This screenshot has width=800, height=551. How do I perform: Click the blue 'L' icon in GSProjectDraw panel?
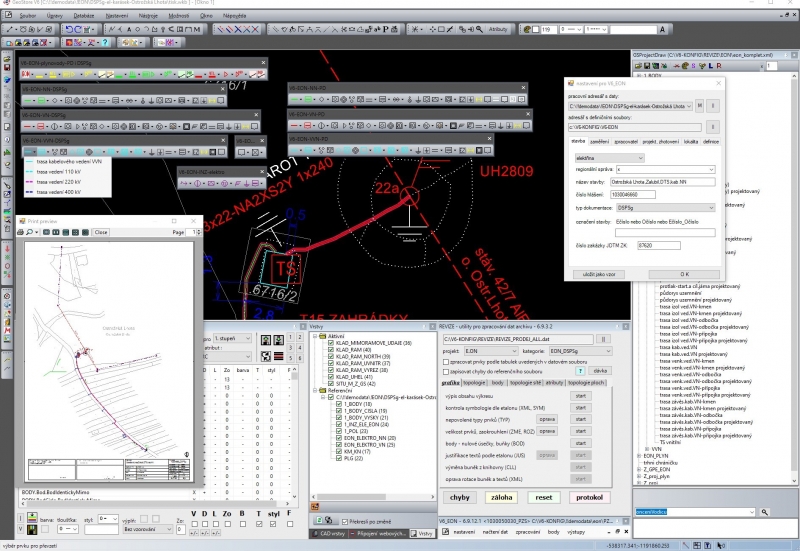tap(711, 66)
